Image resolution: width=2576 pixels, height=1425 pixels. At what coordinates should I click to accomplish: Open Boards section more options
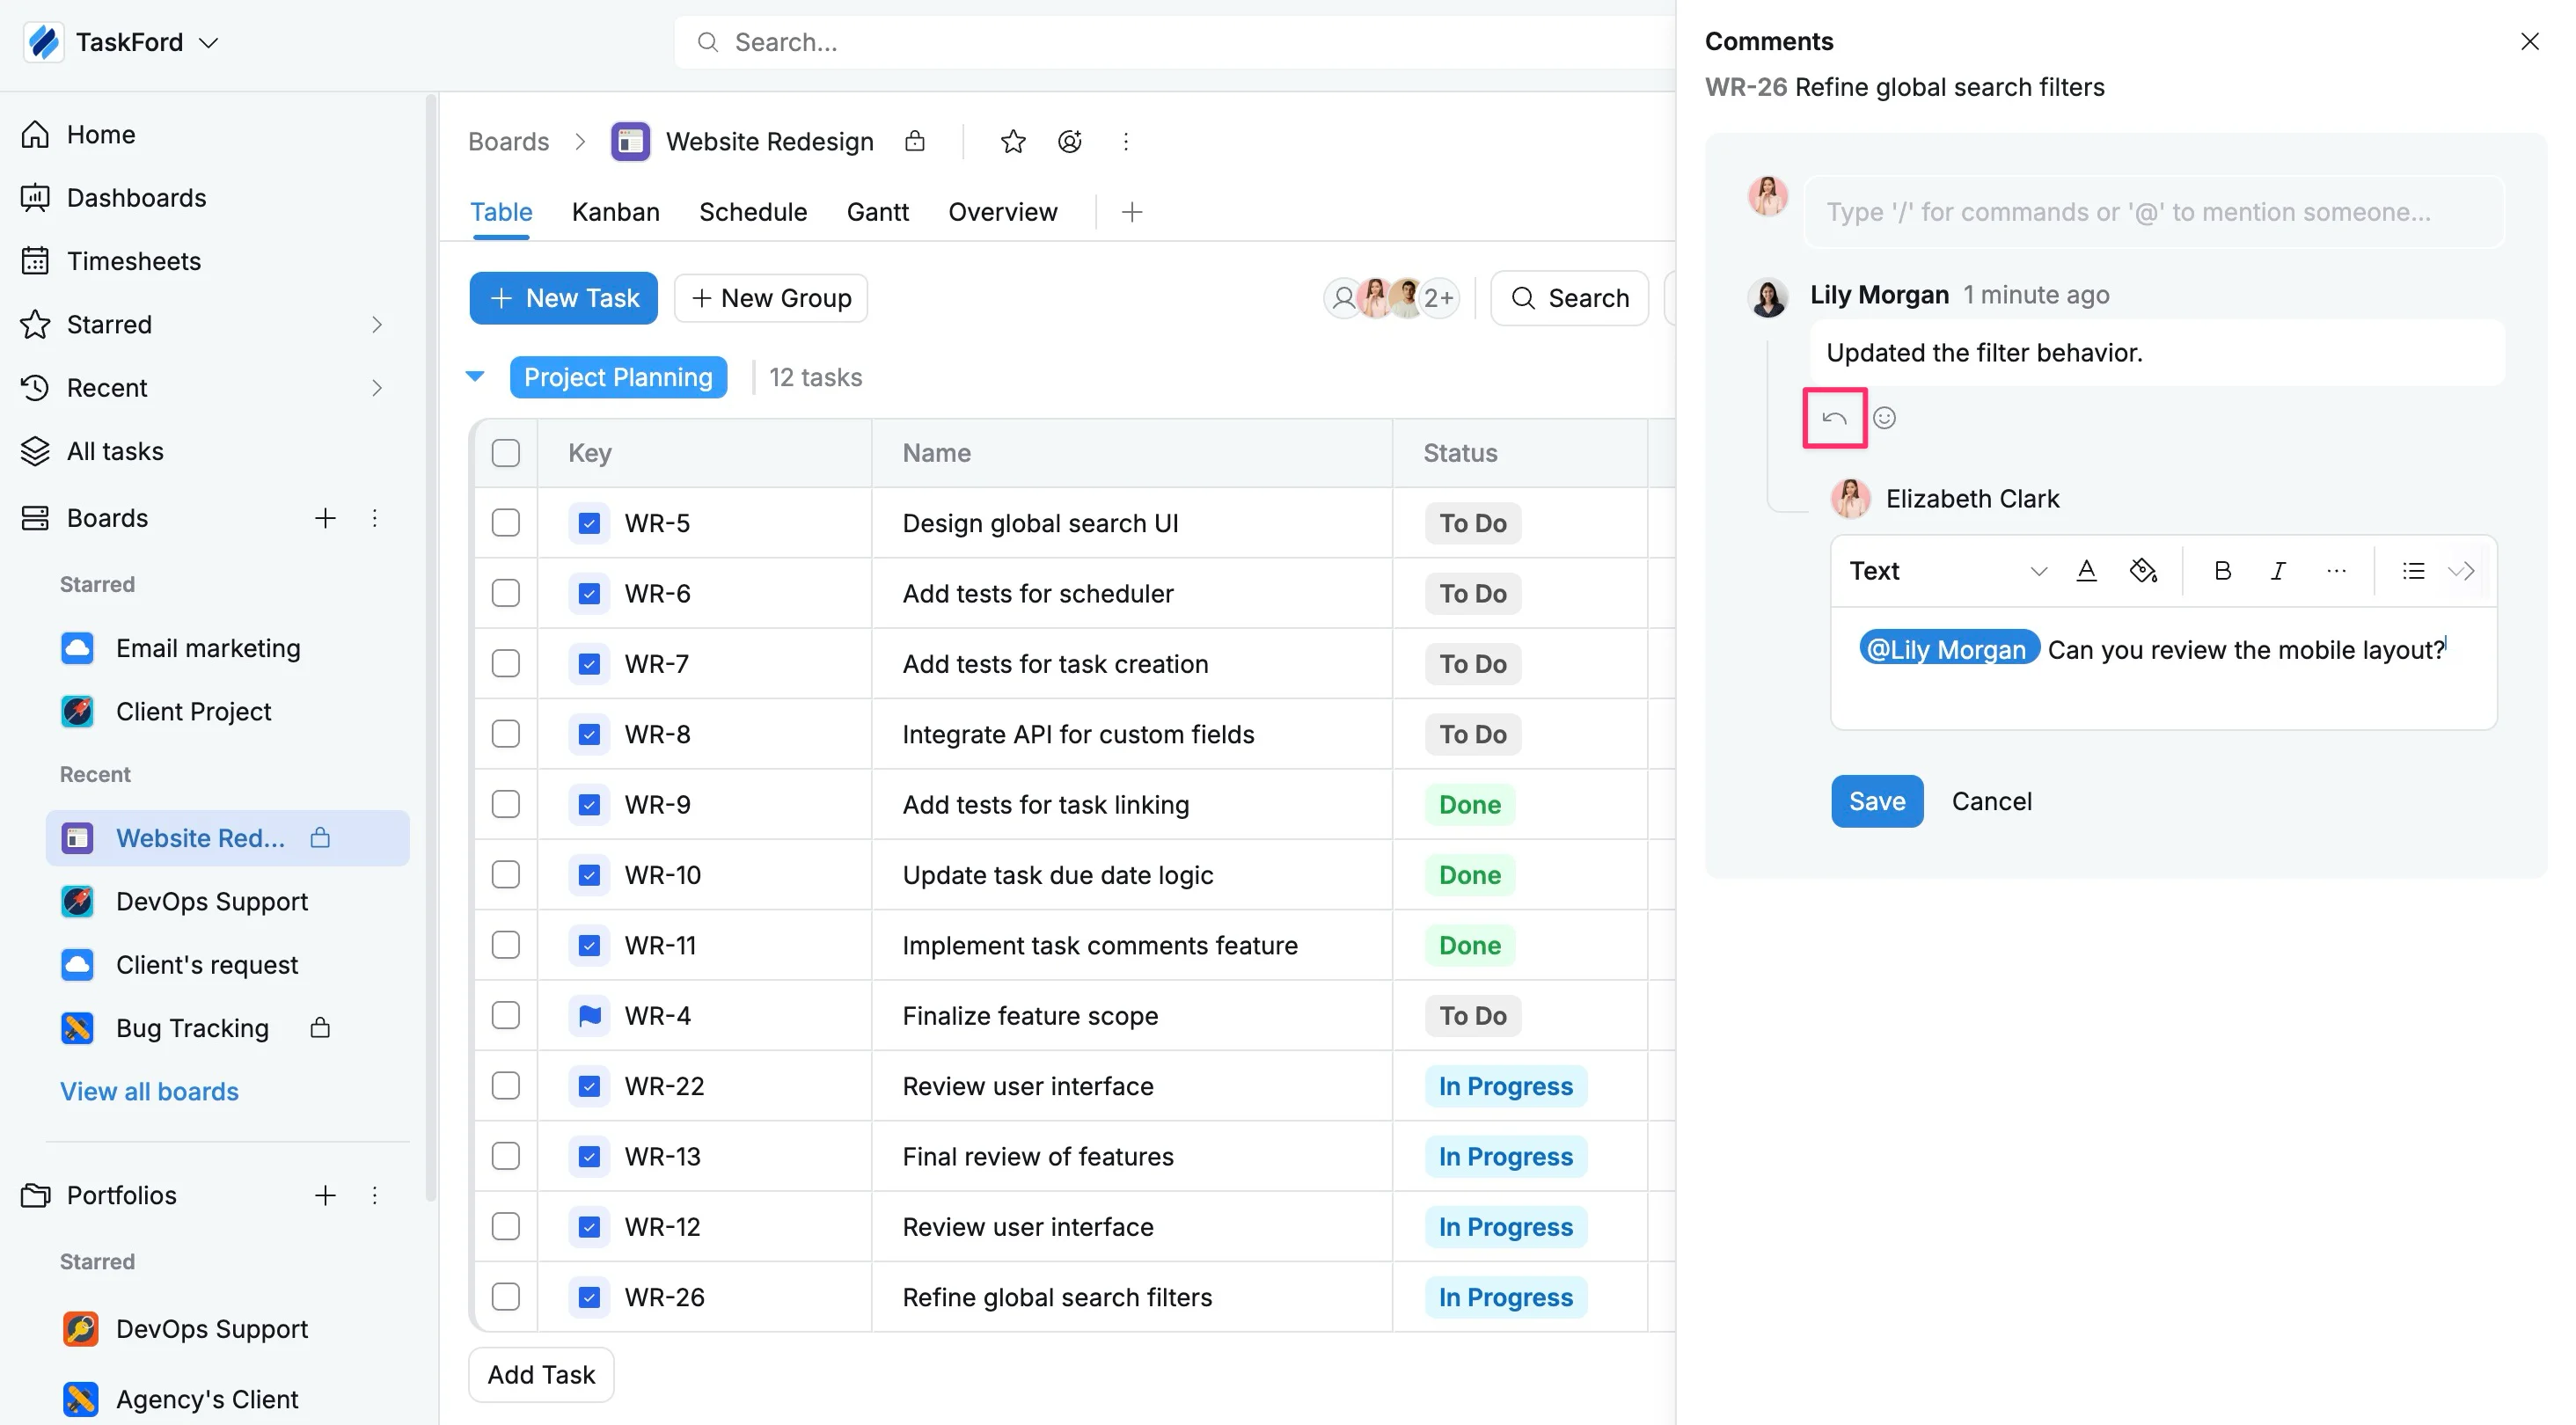point(375,518)
